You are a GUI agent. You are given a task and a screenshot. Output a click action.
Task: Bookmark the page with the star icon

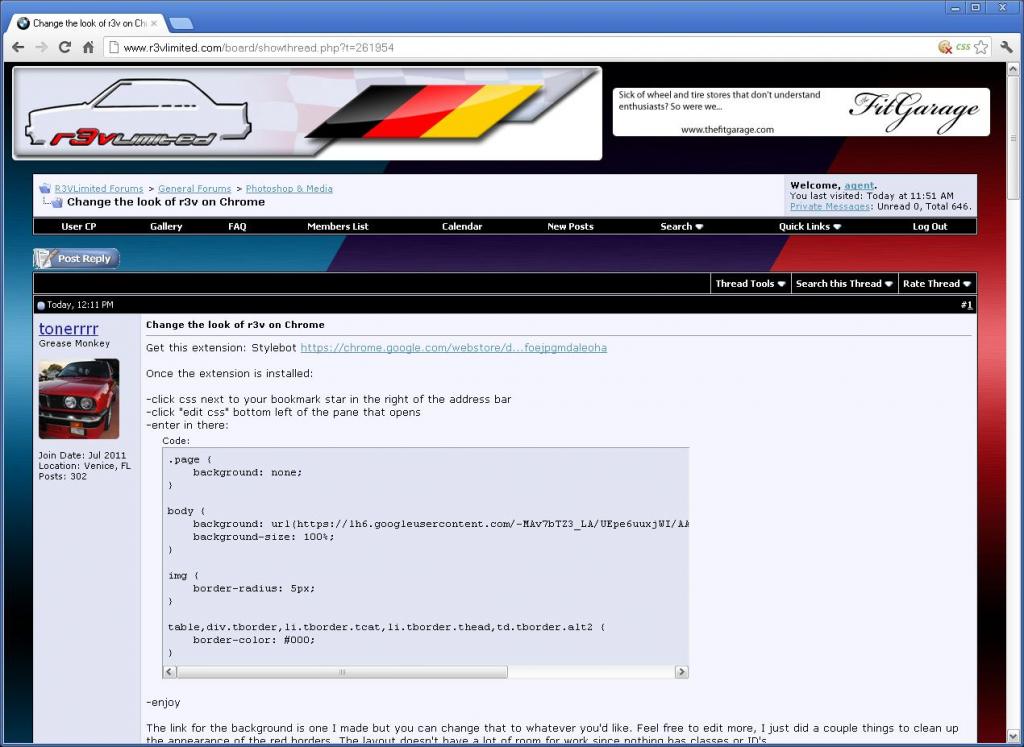pos(981,47)
